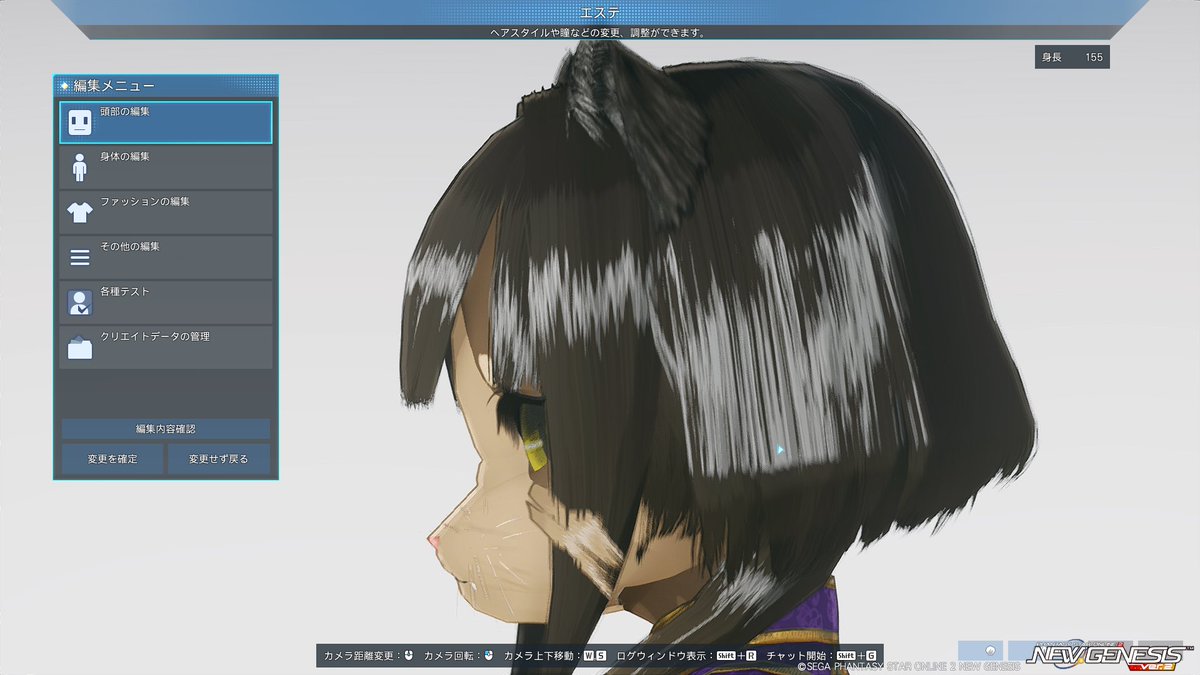
Task: Click the カメラ上下移動 W S key hint
Action: tap(555, 656)
